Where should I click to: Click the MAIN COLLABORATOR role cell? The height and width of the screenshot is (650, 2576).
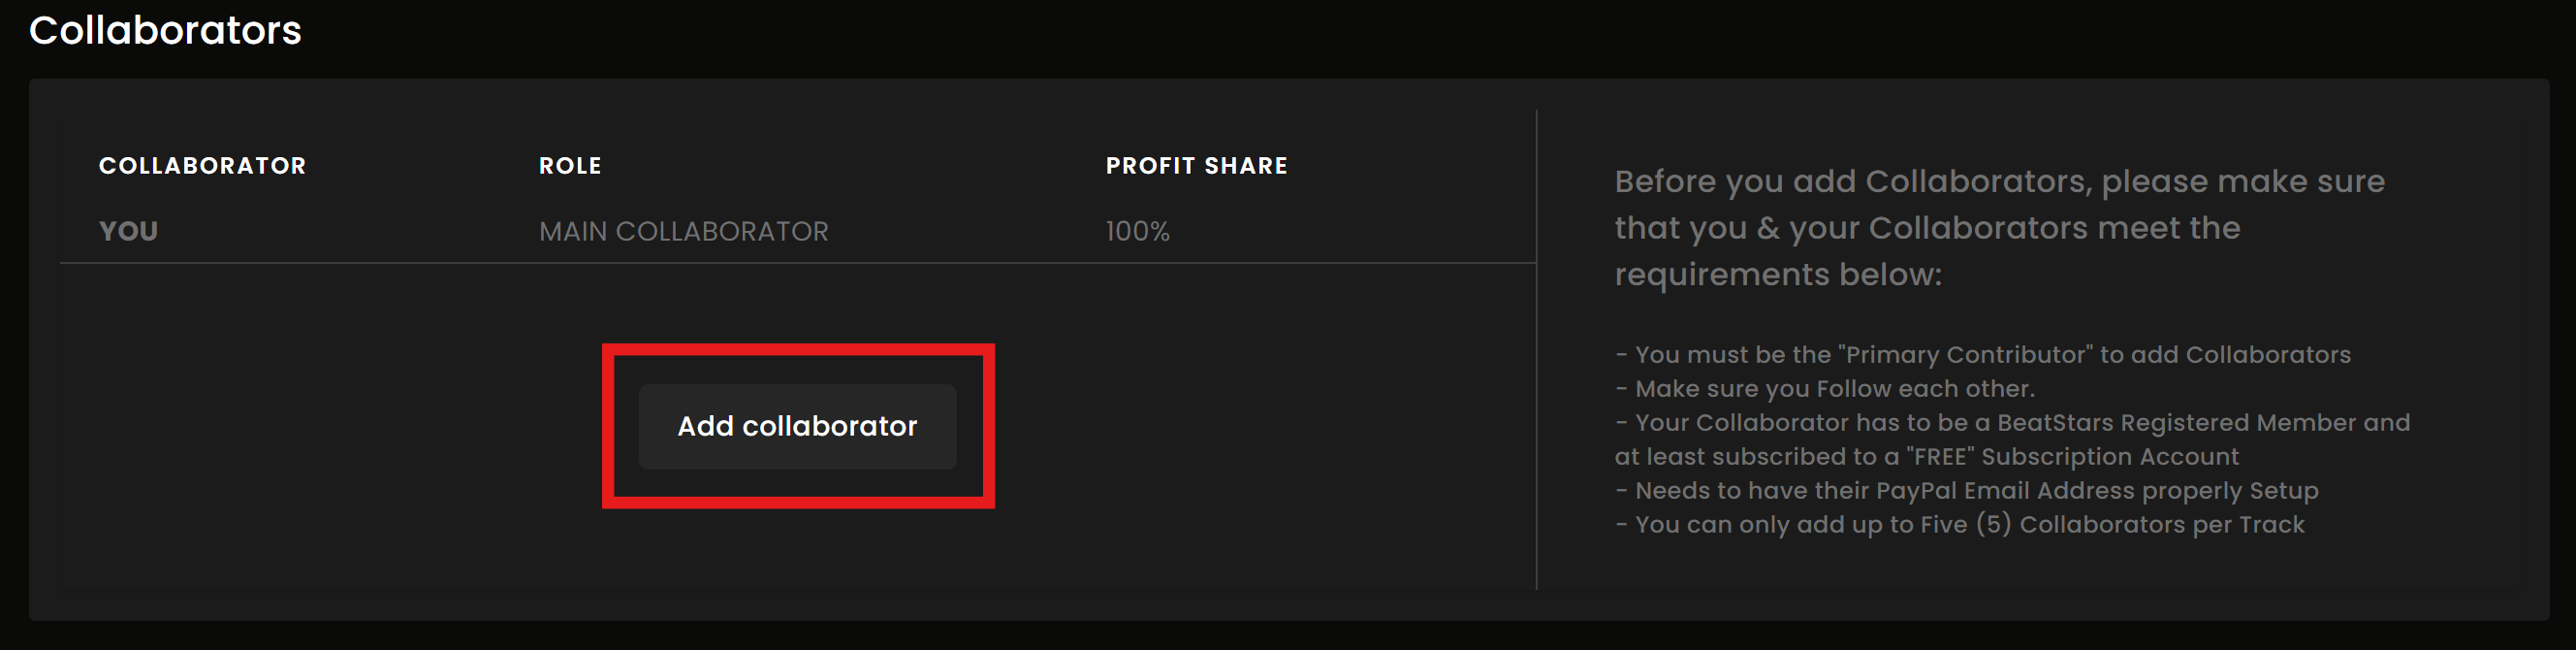[x=683, y=231]
